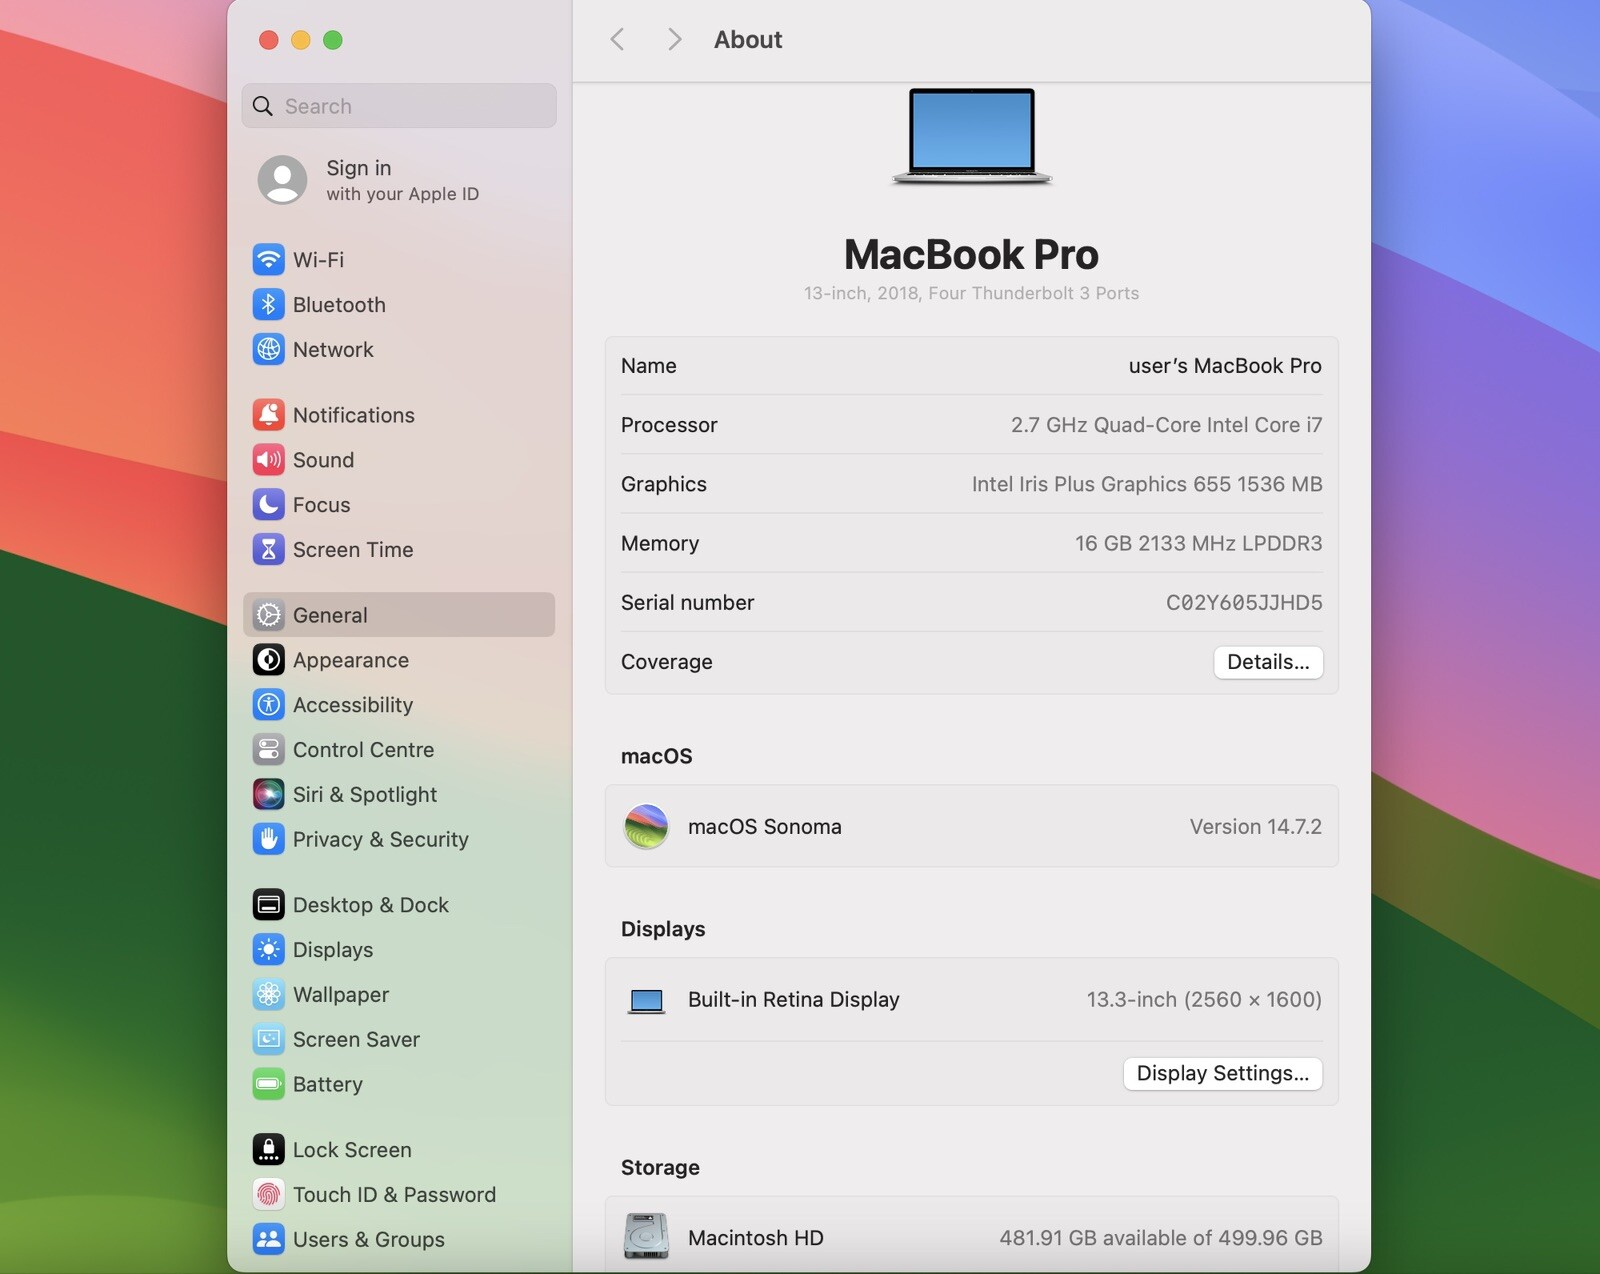Viewport: 1600px width, 1274px height.
Task: Click the computer name "user's MacBook Pro"
Action: coord(1225,366)
